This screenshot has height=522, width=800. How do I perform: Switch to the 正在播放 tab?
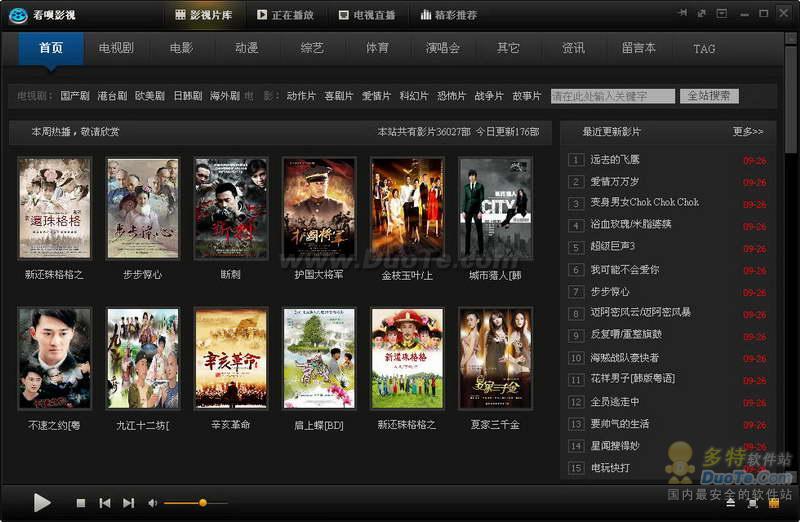pos(284,15)
